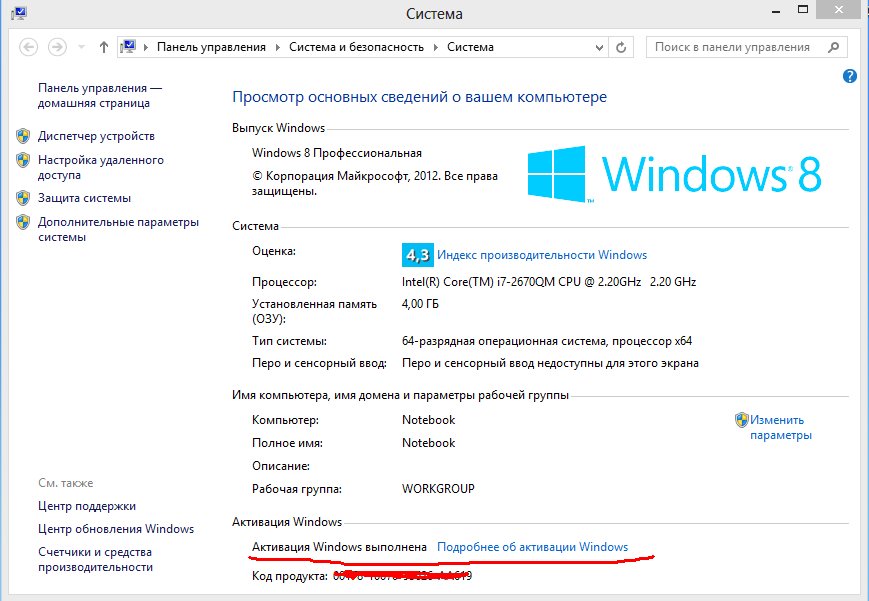Open help with the blue question icon
Screen dimensions: 869x601
tap(850, 76)
